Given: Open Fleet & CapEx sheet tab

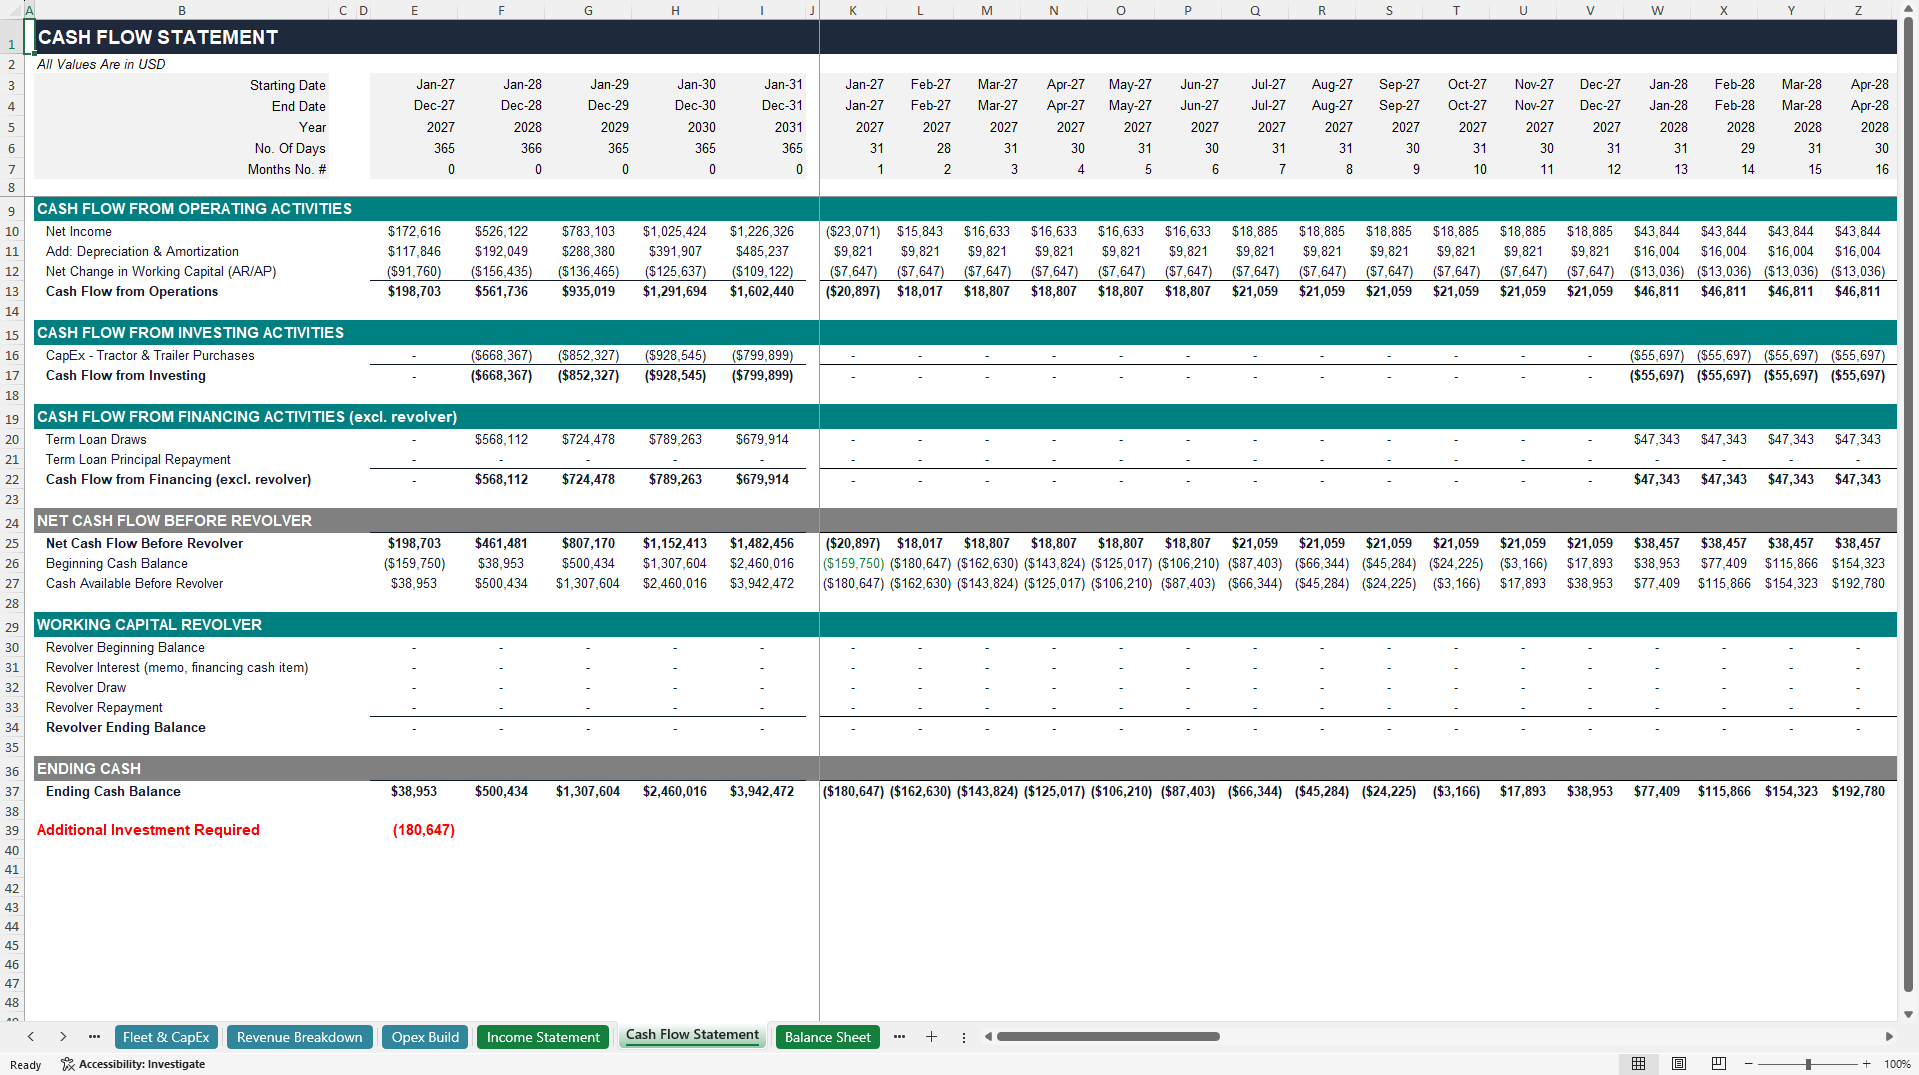Looking at the screenshot, I should [x=166, y=1037].
